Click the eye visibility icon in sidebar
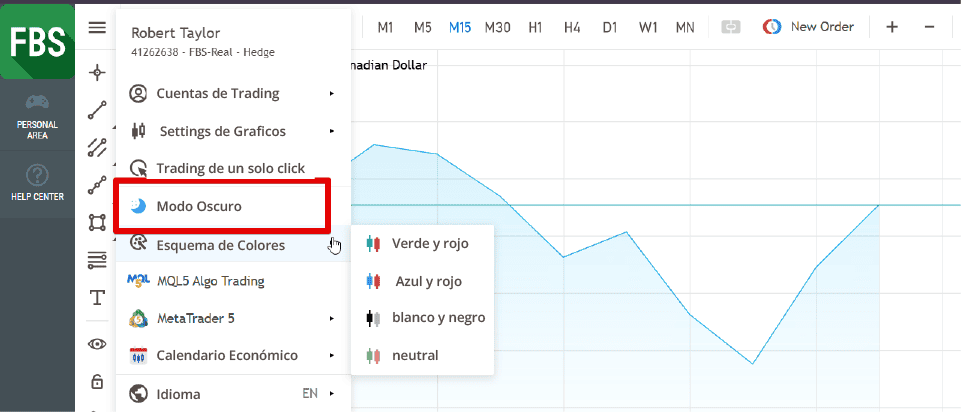961x412 pixels. click(97, 344)
